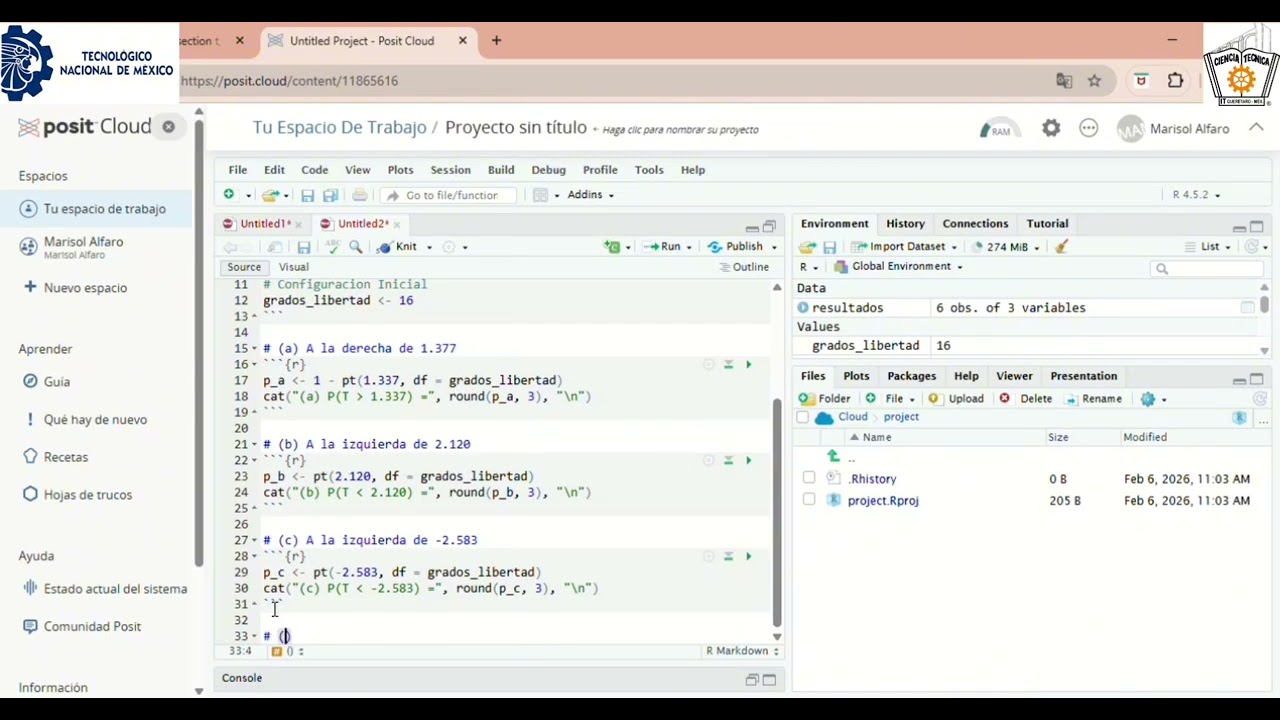Switch to the Packages tab
The width and height of the screenshot is (1280, 720).
coord(912,376)
